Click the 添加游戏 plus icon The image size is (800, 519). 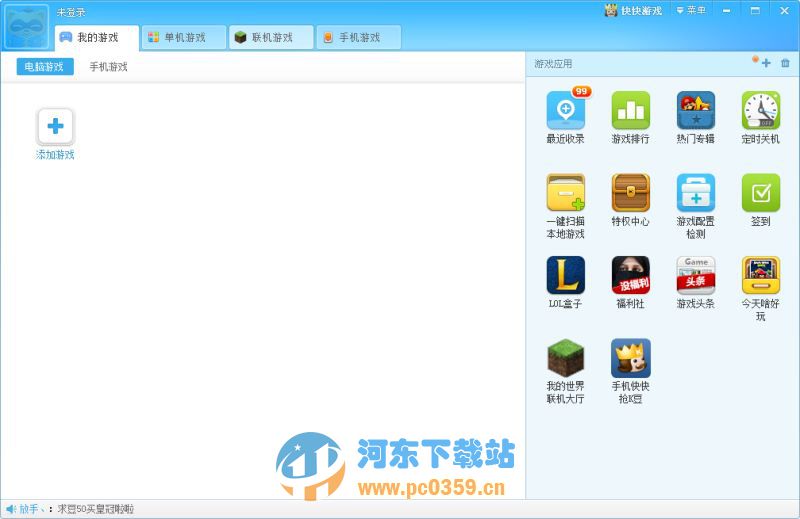[55, 126]
